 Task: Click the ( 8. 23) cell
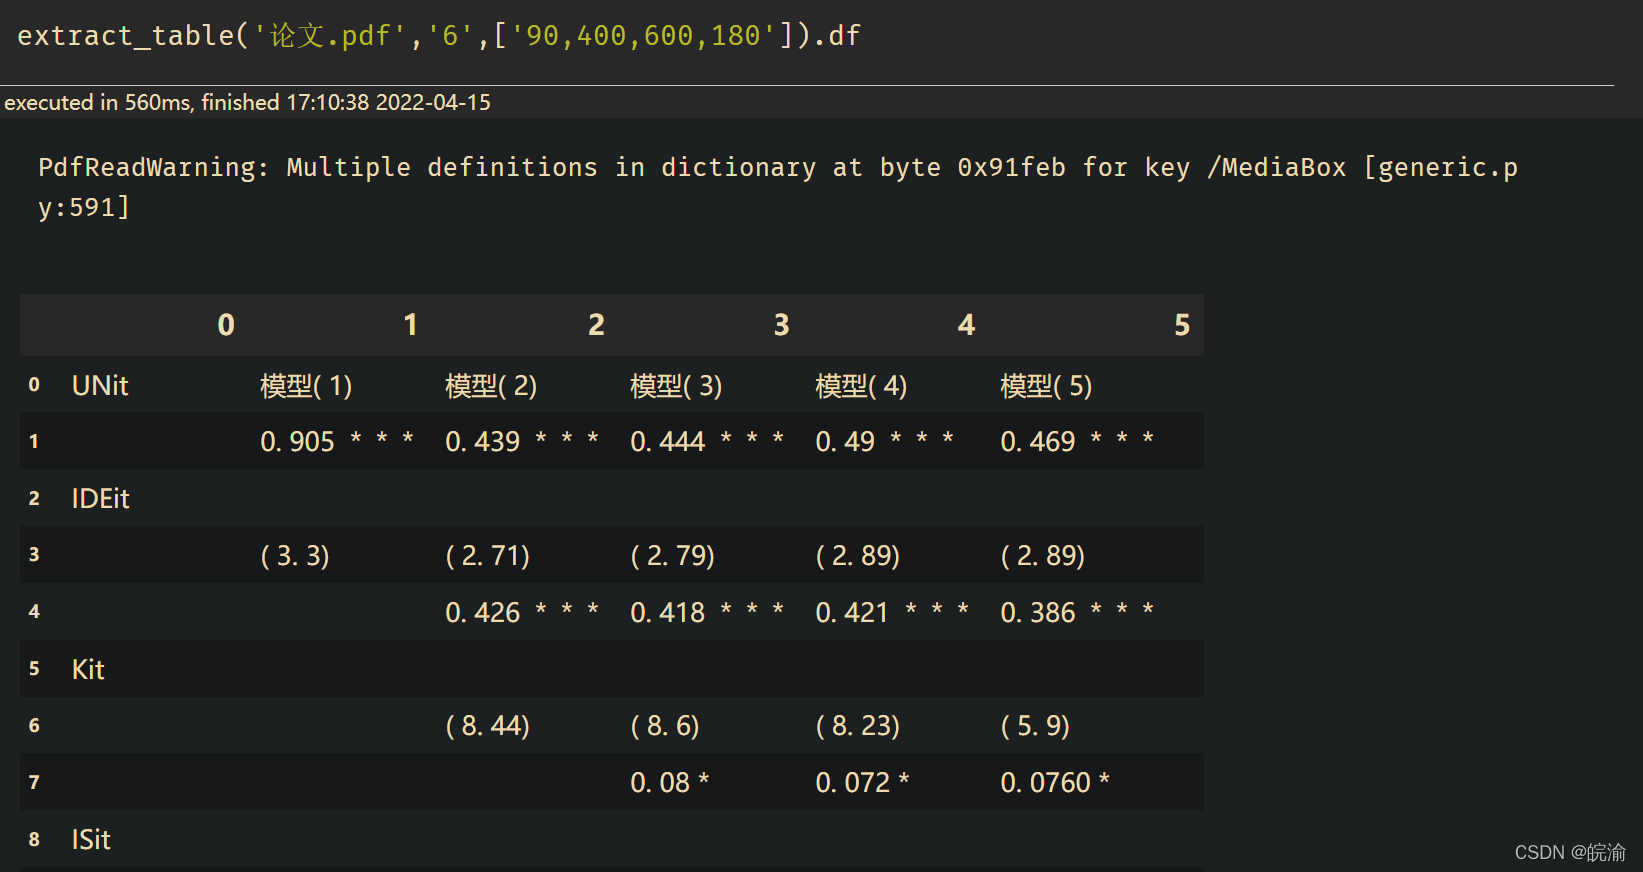tap(858, 726)
